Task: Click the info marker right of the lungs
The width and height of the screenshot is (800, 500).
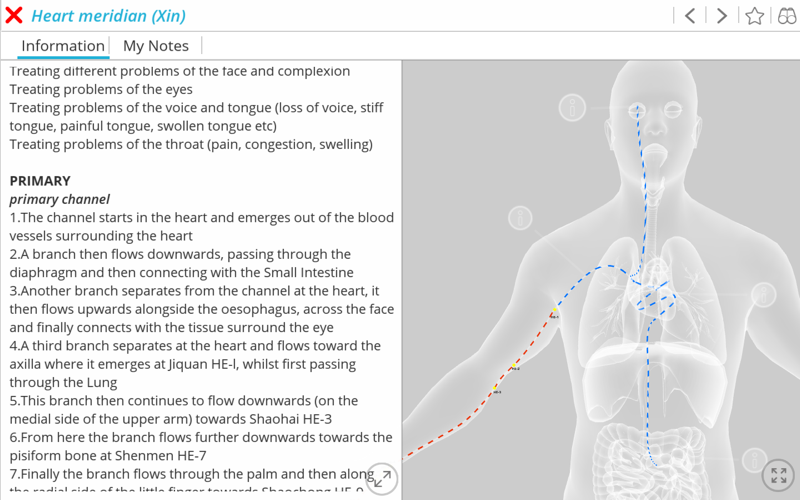Action: click(763, 295)
